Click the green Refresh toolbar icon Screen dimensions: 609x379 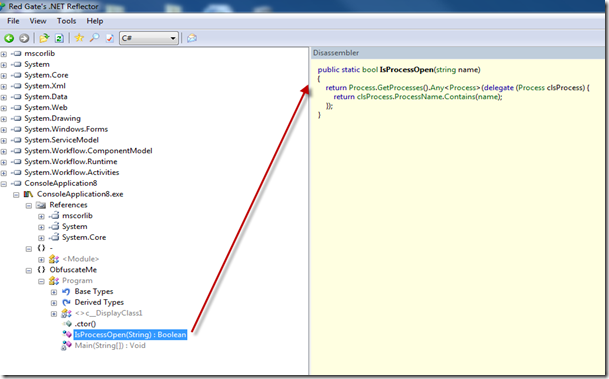tap(59, 38)
